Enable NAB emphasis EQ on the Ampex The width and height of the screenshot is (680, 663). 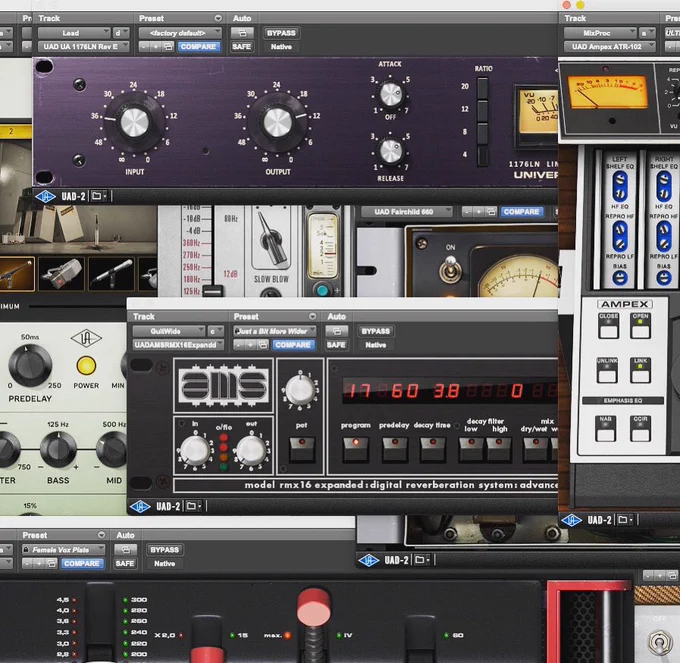click(x=606, y=428)
